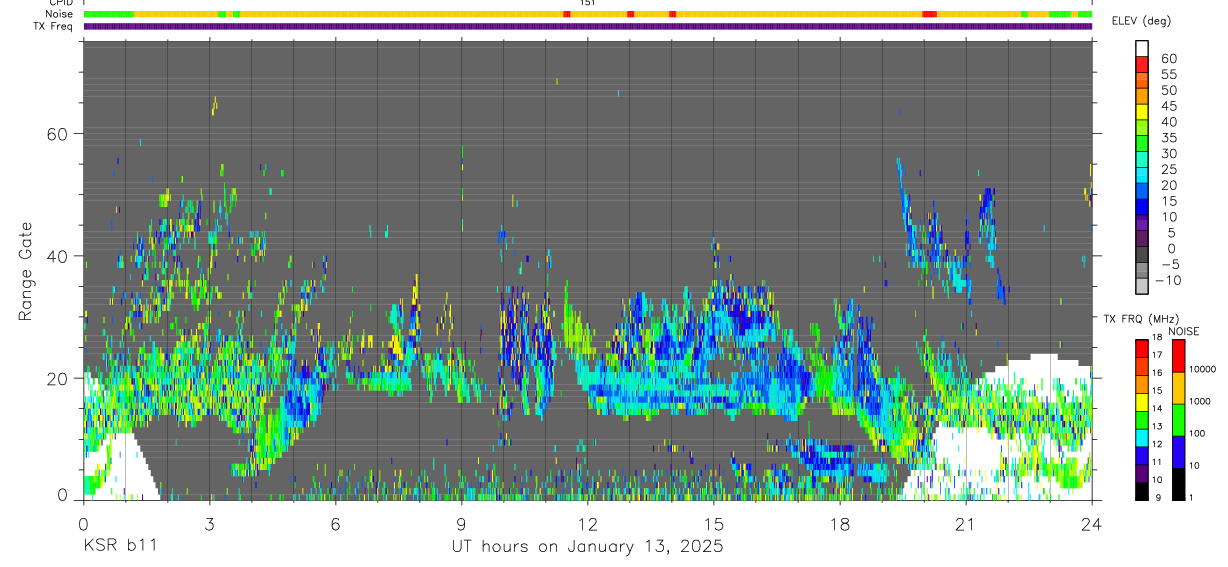Click the '25' label on the ELEV color bar

(x=1169, y=170)
